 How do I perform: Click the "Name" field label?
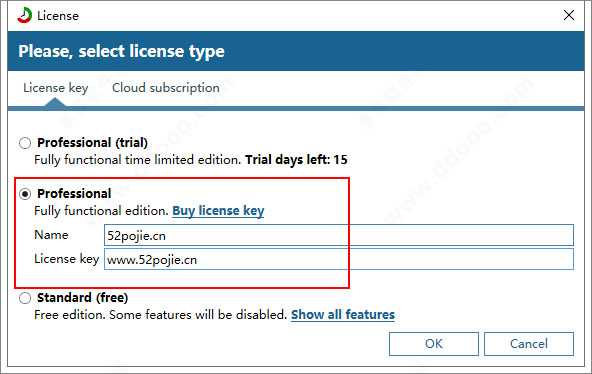pos(51,235)
